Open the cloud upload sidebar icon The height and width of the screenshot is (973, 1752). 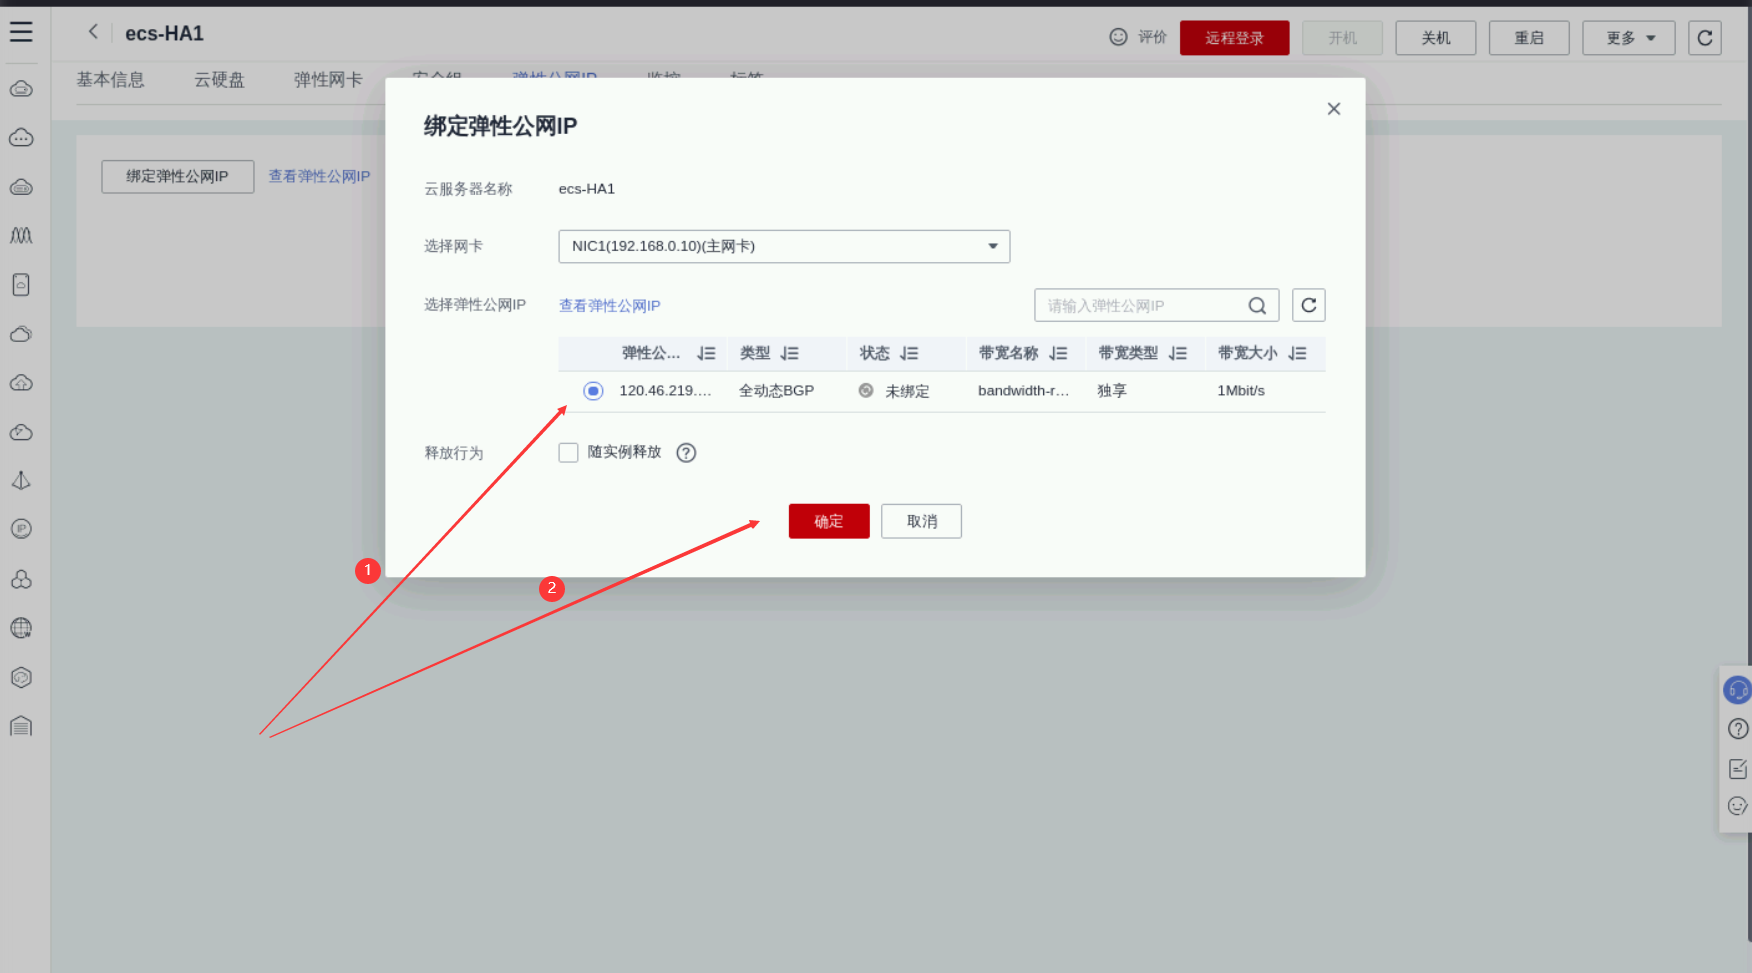click(21, 383)
